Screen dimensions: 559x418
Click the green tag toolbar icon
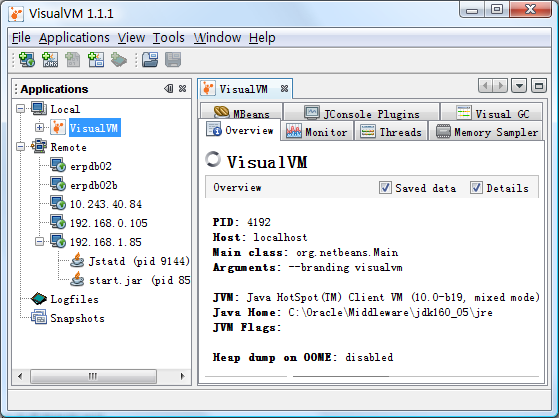click(119, 60)
